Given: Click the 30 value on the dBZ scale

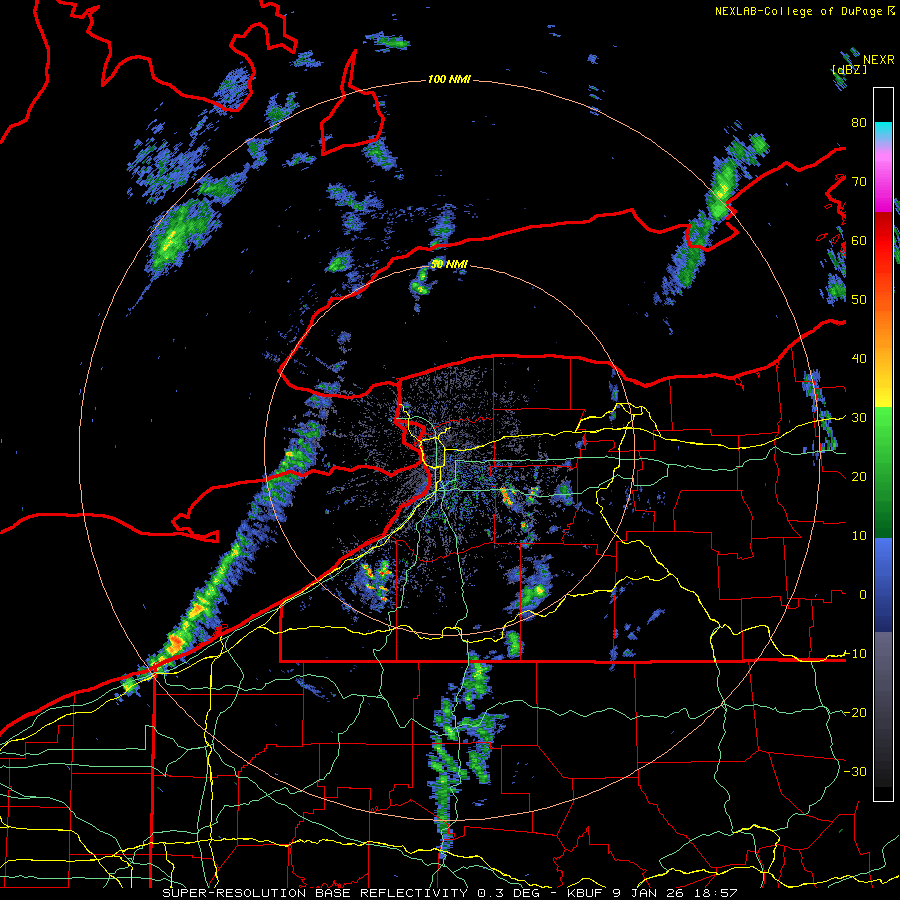Looking at the screenshot, I should pyautogui.click(x=859, y=418).
